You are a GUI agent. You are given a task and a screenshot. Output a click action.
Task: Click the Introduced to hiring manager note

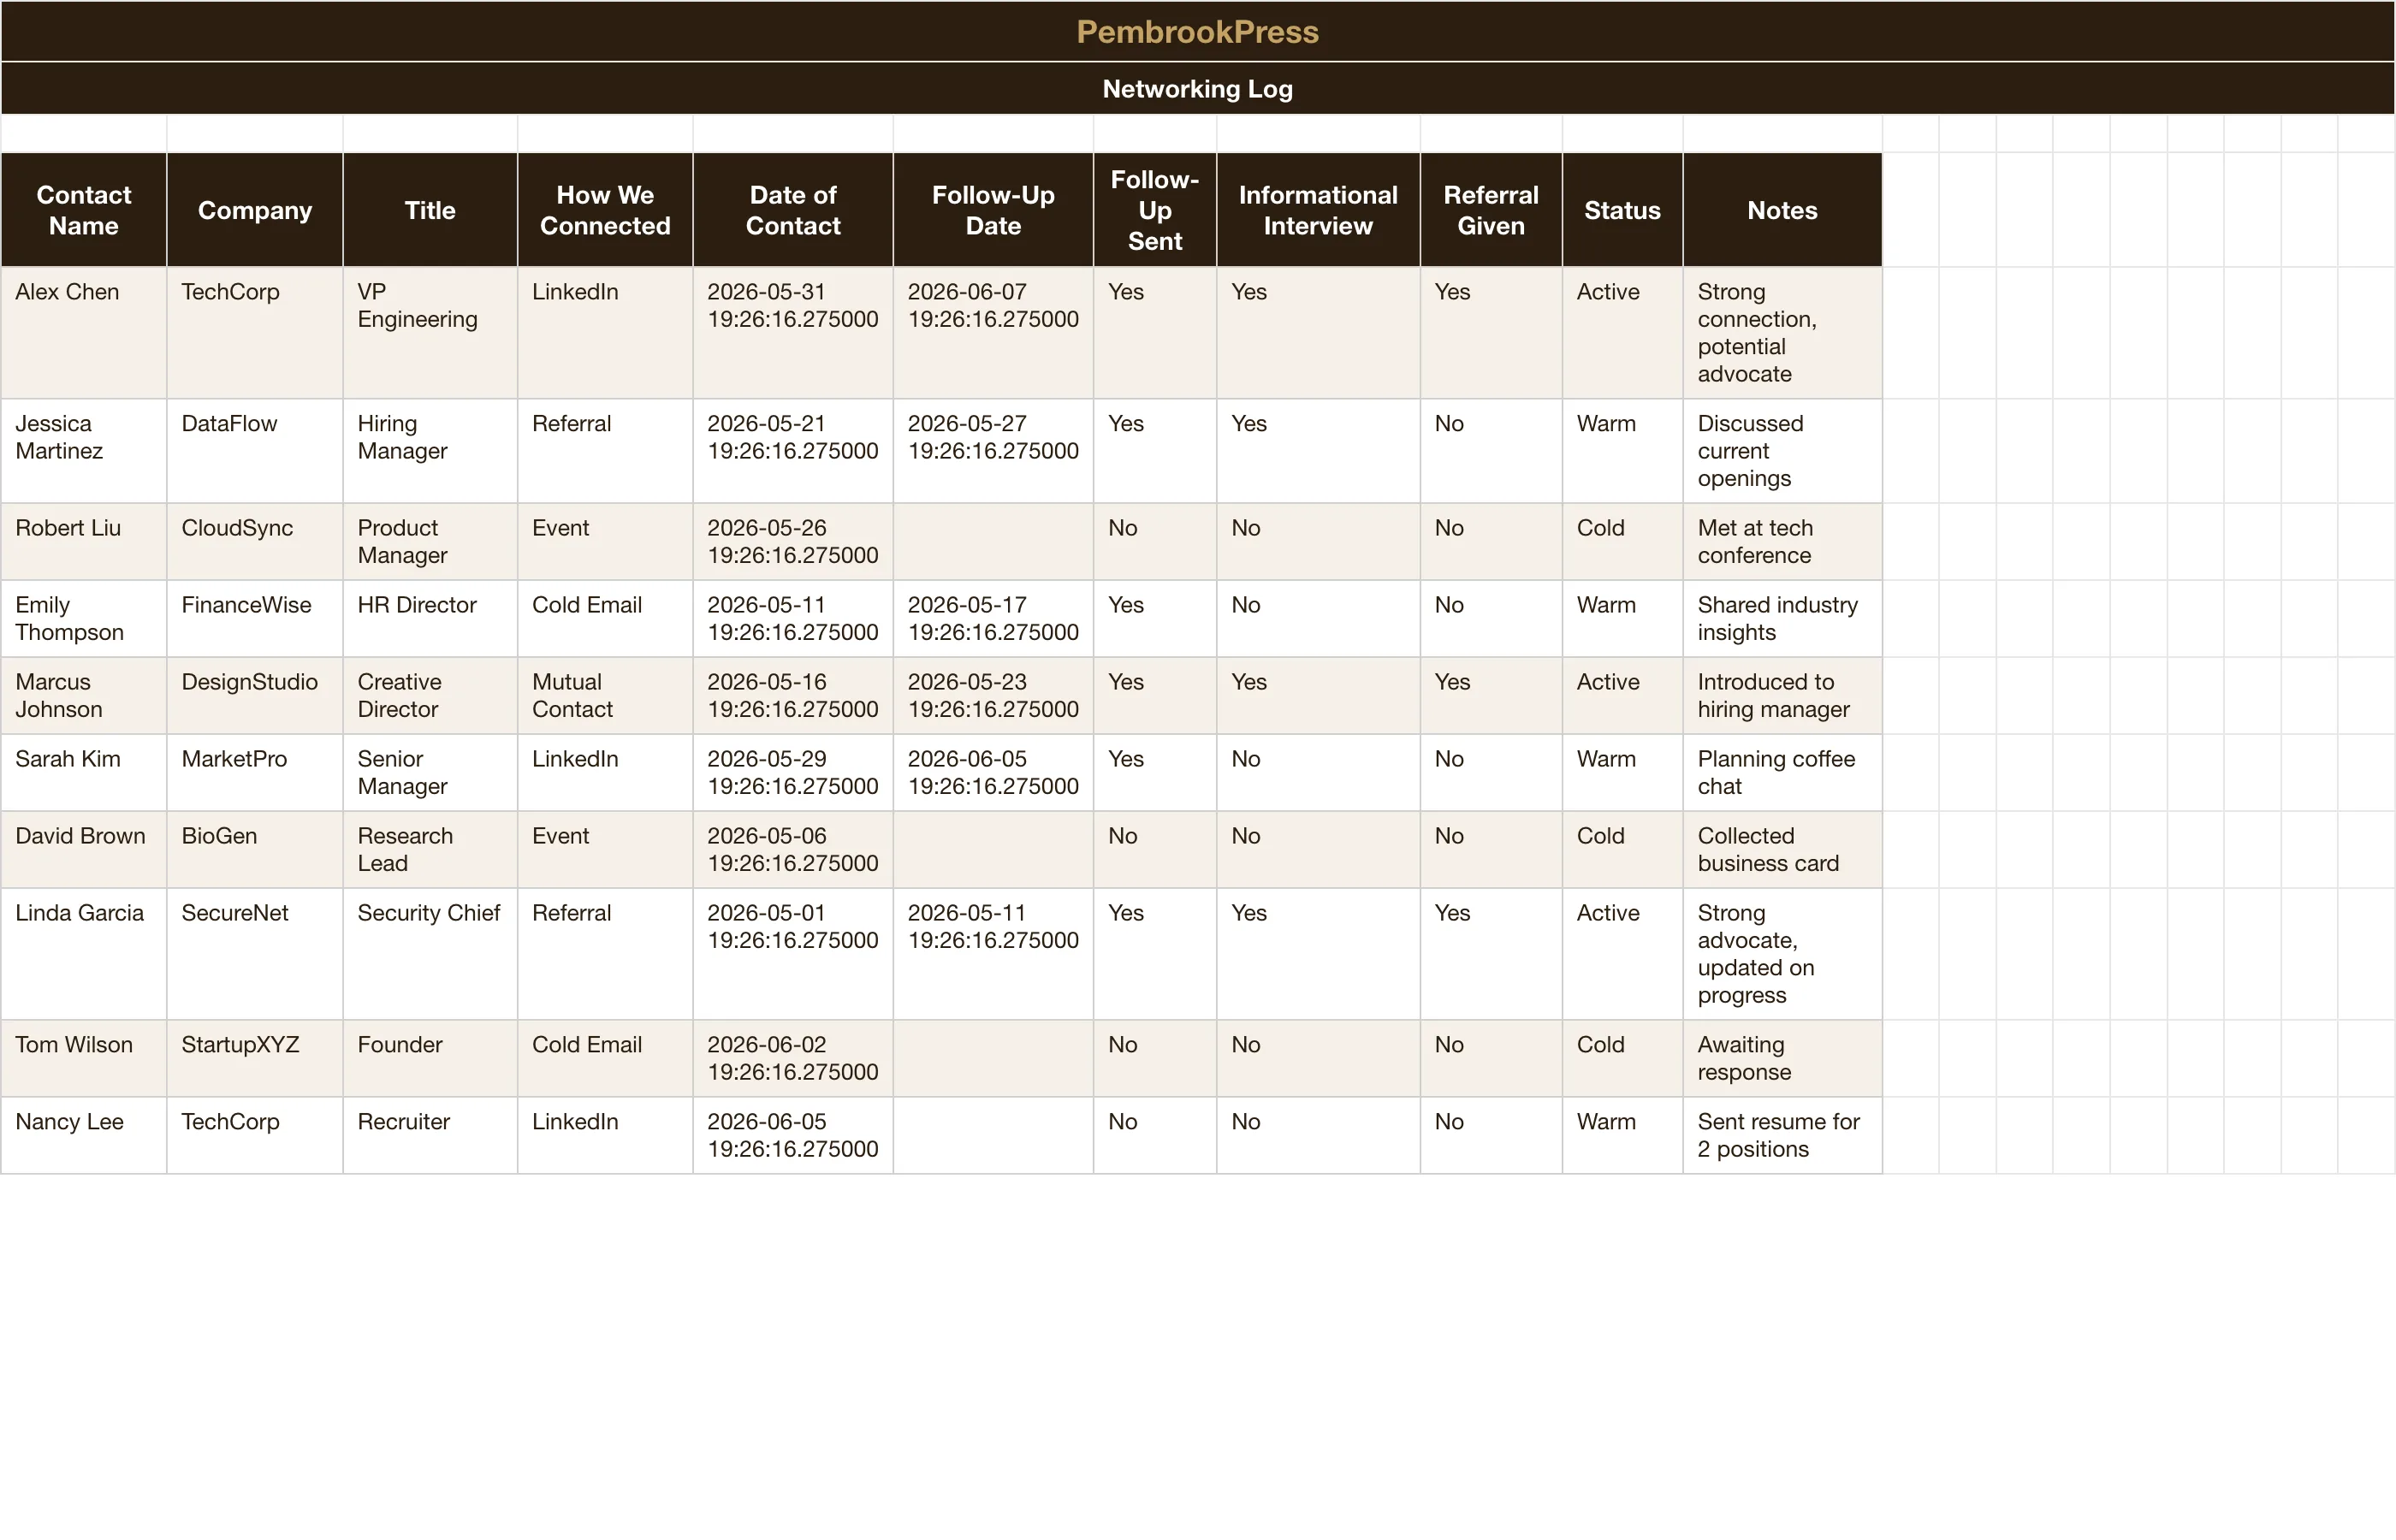[x=1782, y=696]
